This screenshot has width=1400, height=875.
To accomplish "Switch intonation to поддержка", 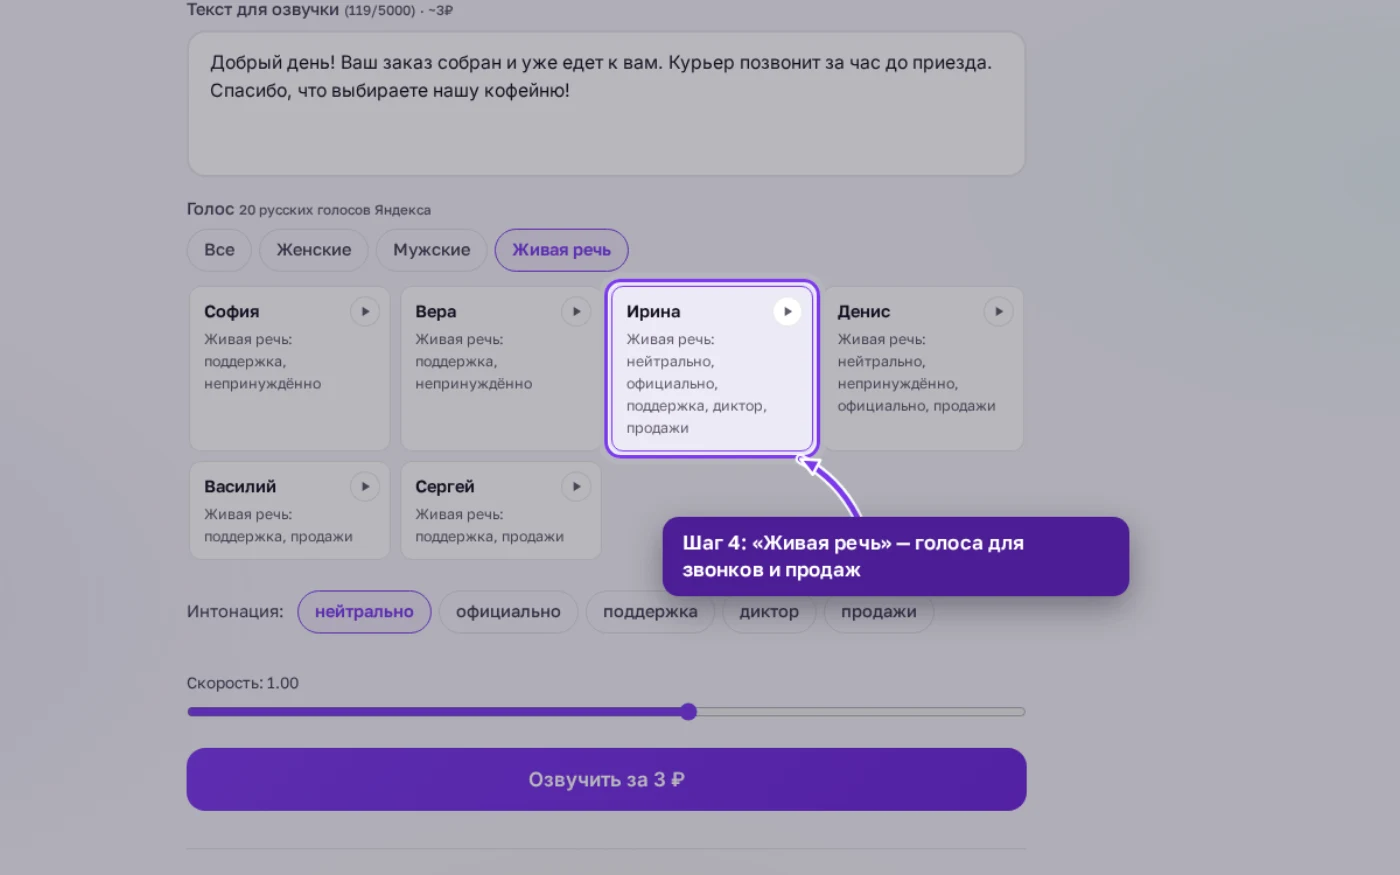I will [650, 612].
